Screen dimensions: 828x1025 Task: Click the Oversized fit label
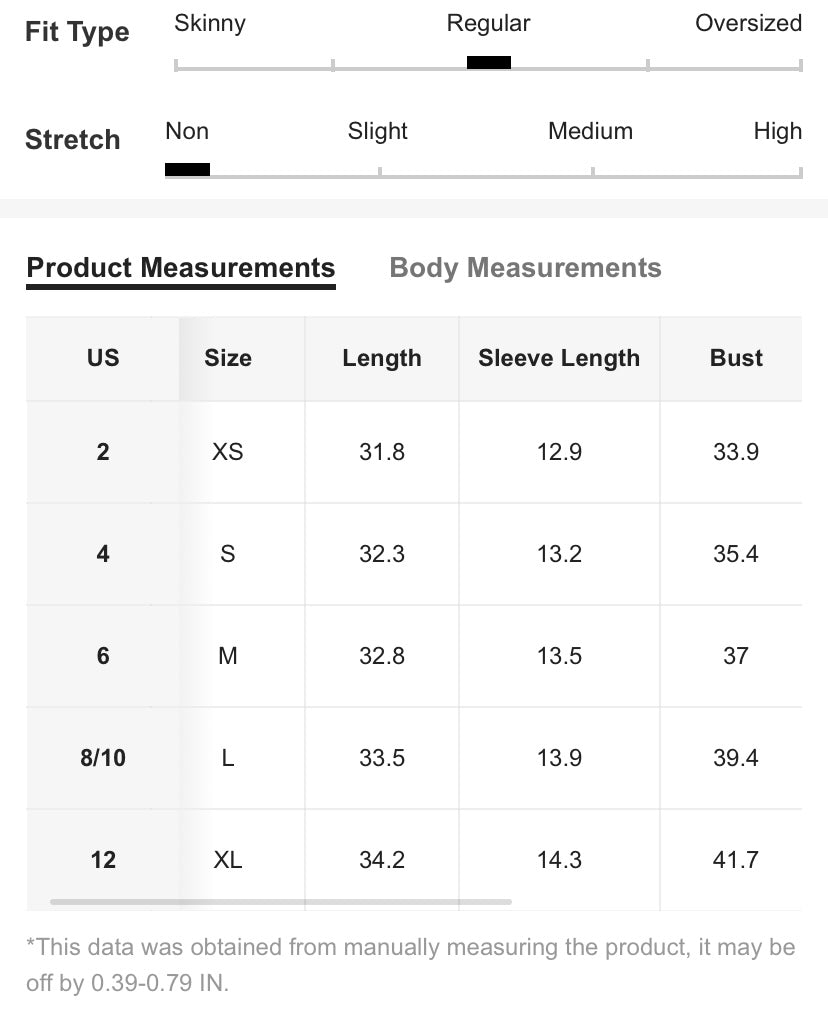point(748,23)
